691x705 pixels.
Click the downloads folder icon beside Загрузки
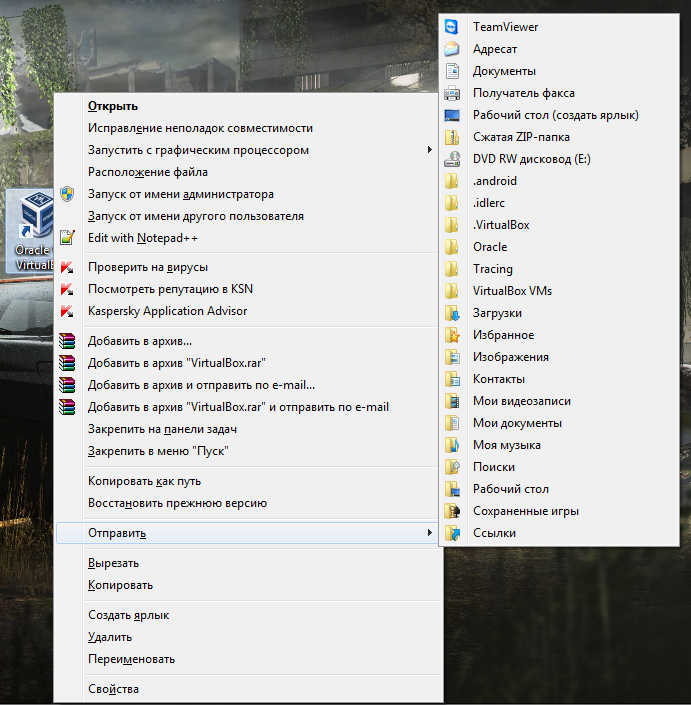tap(451, 313)
